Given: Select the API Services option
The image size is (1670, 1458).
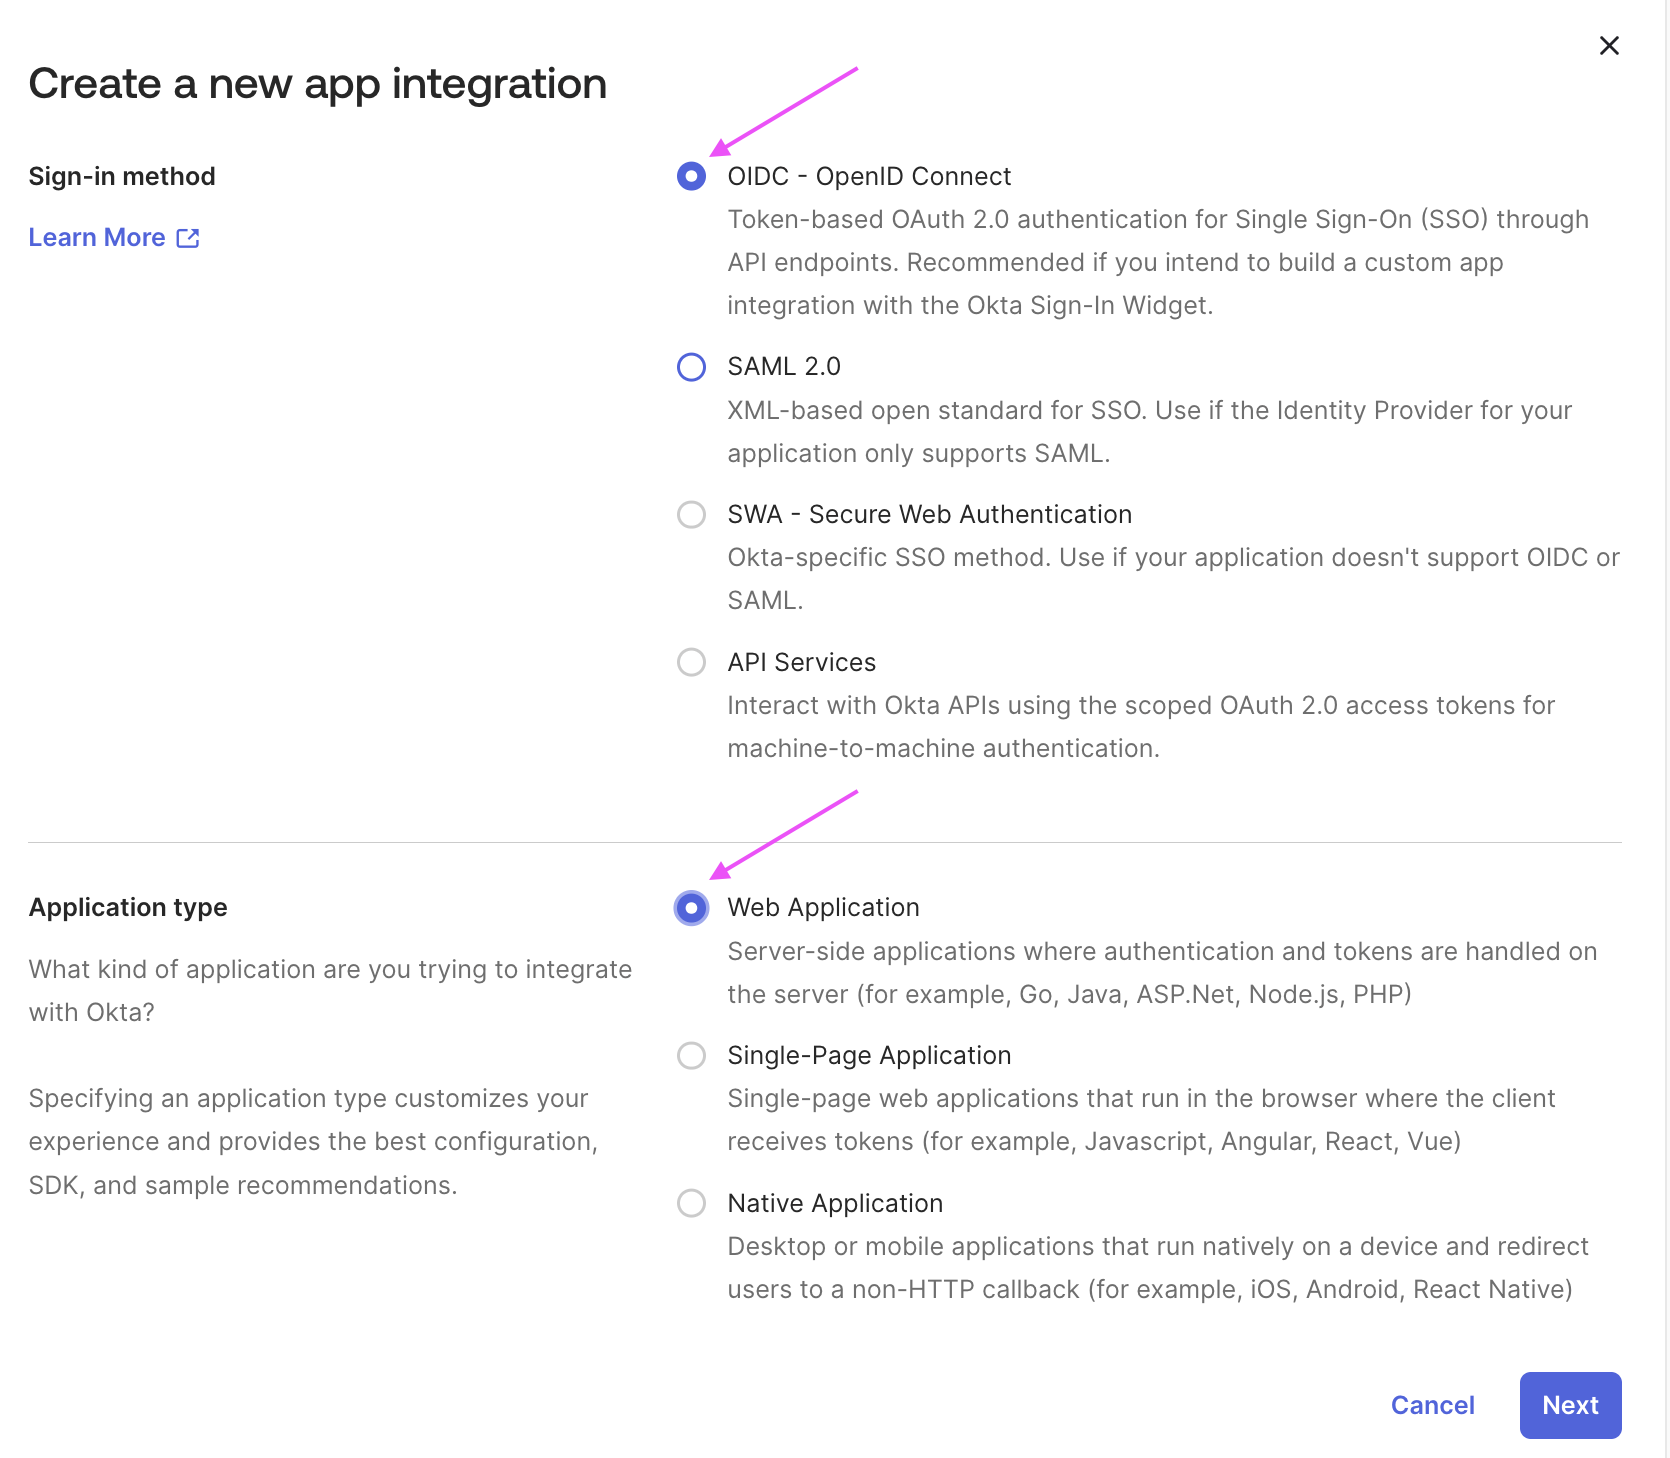Looking at the screenshot, I should [x=691, y=662].
